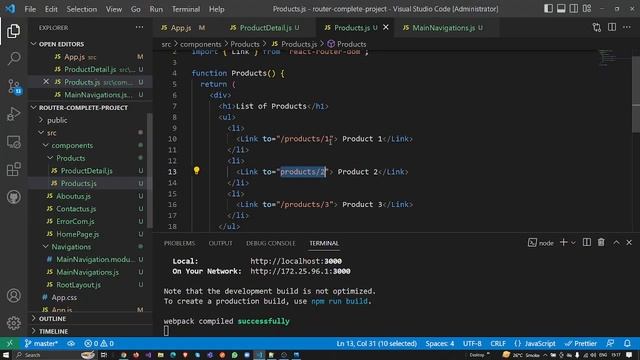Click the Windows taskbar Search box
The width and height of the screenshot is (640, 360).
click(55, 355)
